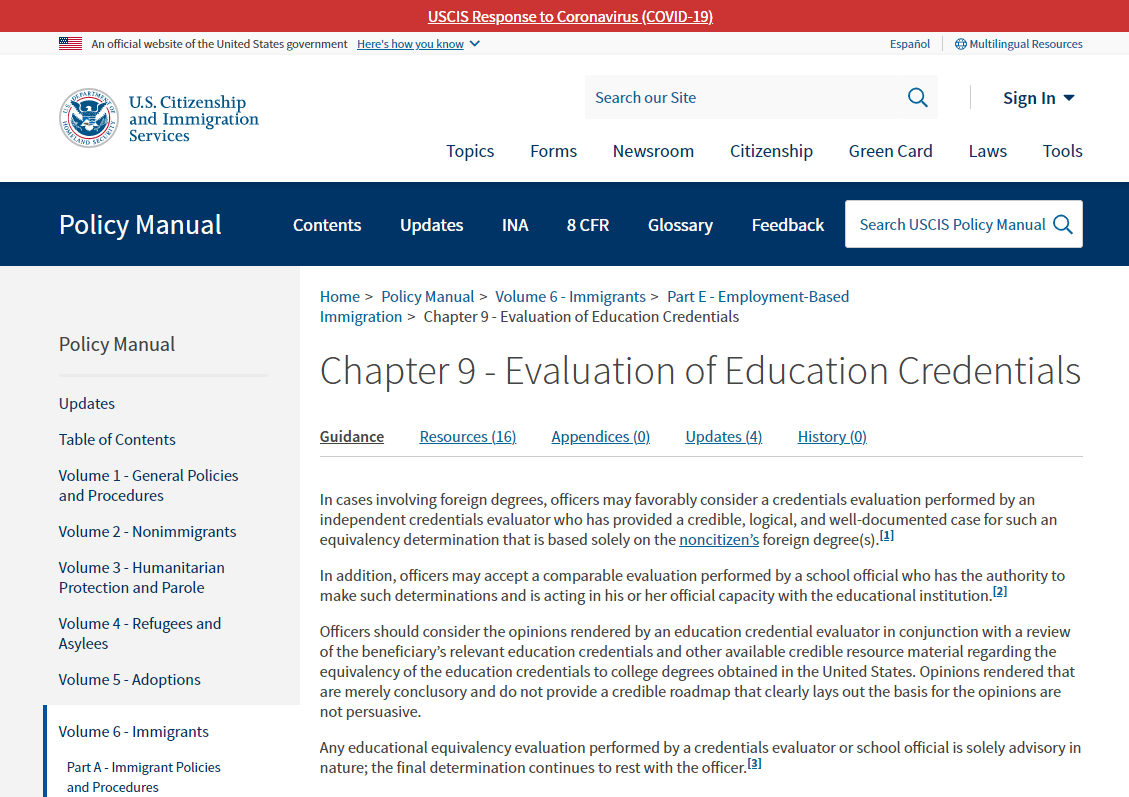
Task: Click the US flag icon
Action: click(x=71, y=43)
